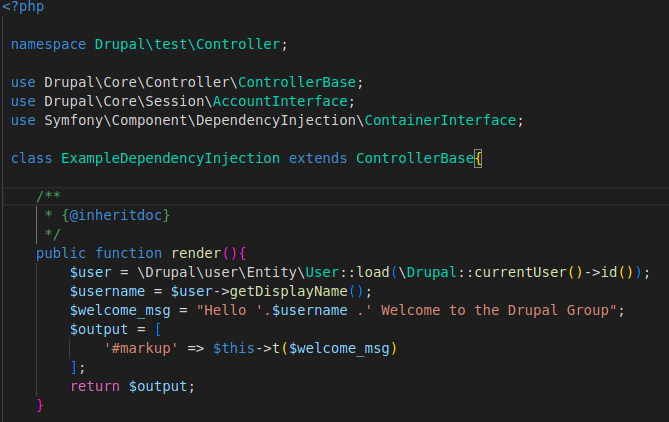Click the ExampleDependencyInjection class name
Viewport: 669px width, 422px height.
(x=170, y=158)
